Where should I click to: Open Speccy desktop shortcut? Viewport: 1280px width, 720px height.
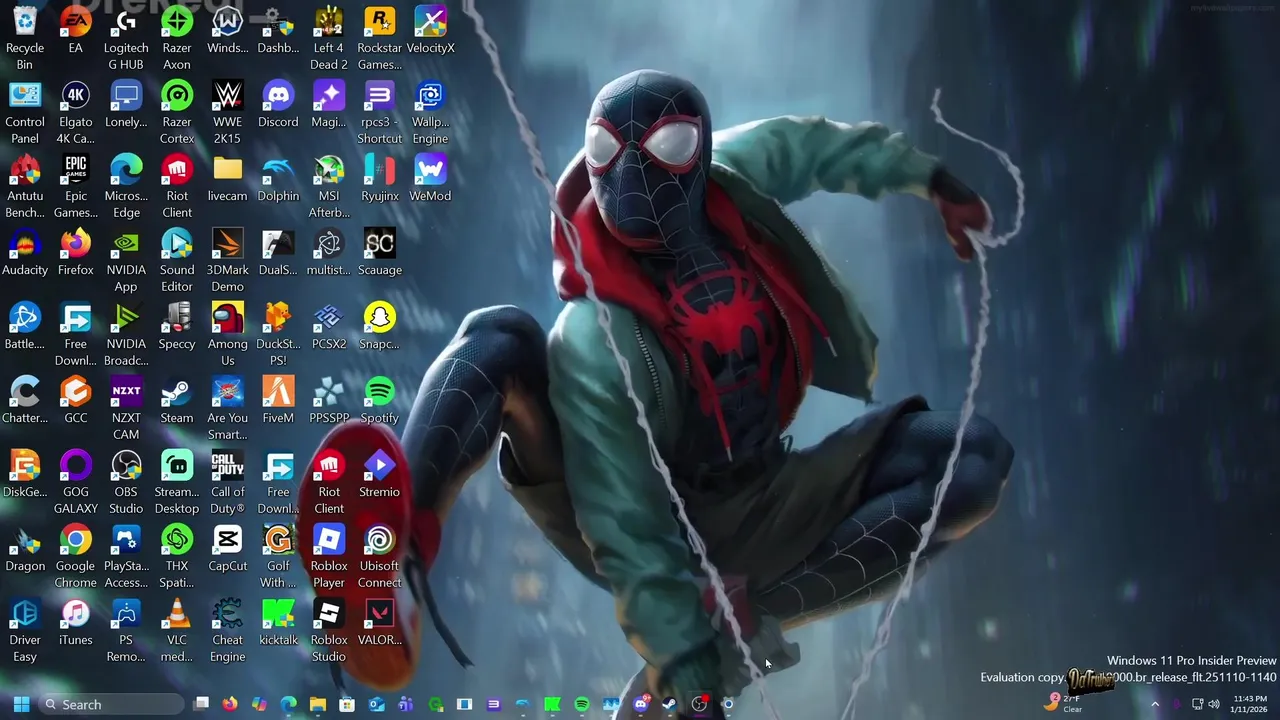[177, 326]
